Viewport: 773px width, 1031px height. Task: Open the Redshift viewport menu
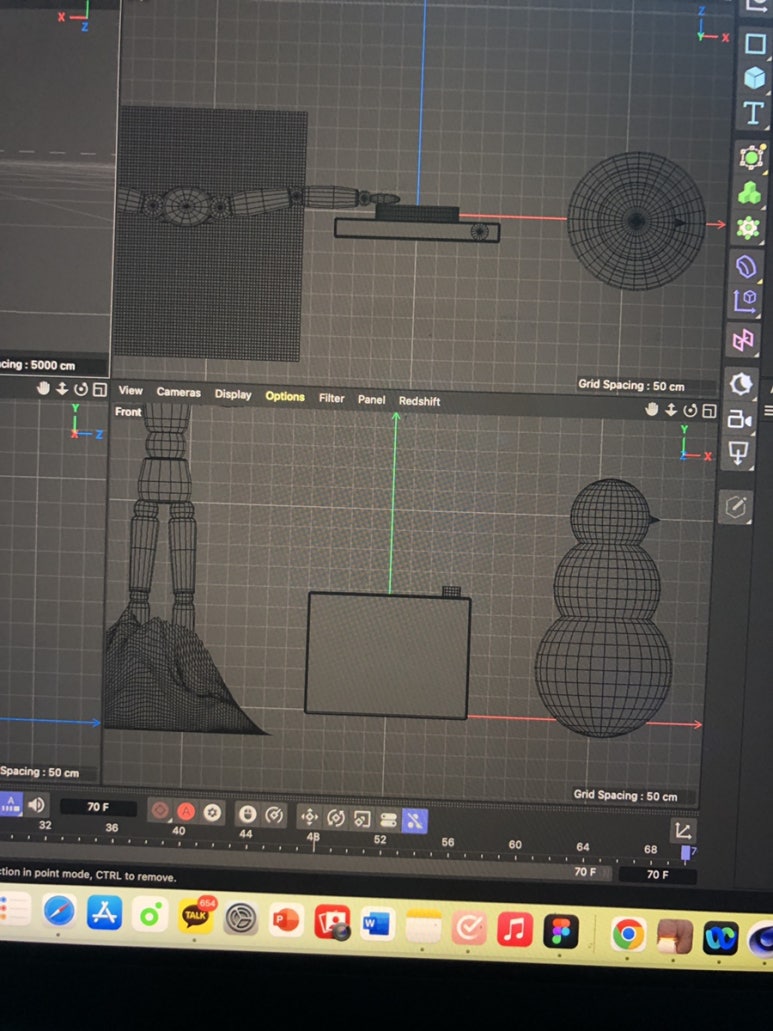[x=419, y=401]
